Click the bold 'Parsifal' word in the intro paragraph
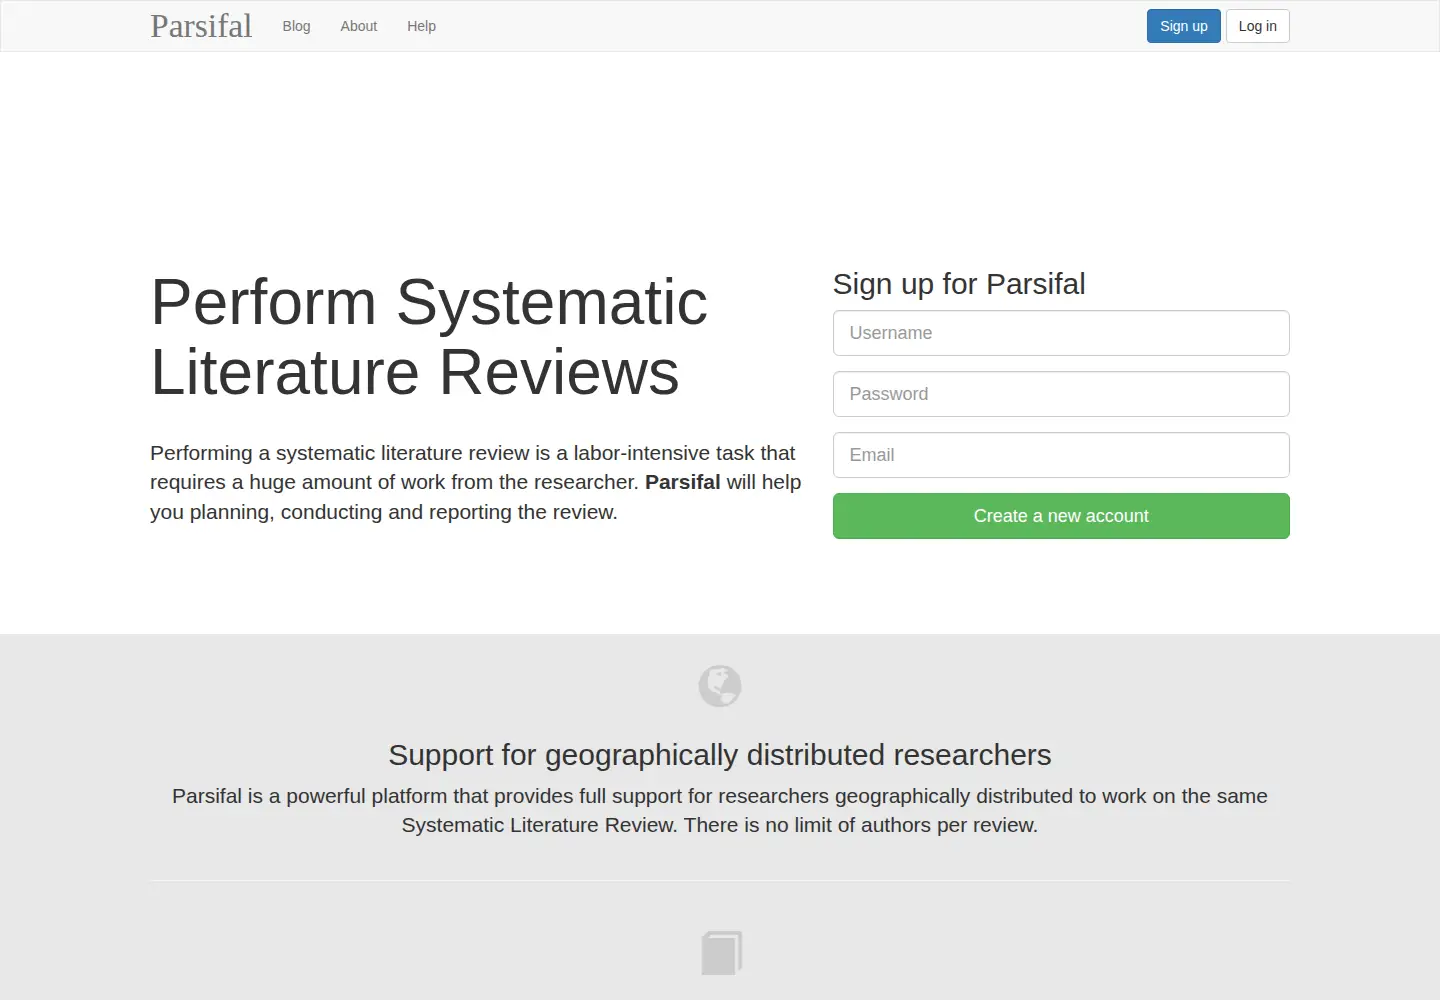Viewport: 1440px width, 1000px height. 683,482
